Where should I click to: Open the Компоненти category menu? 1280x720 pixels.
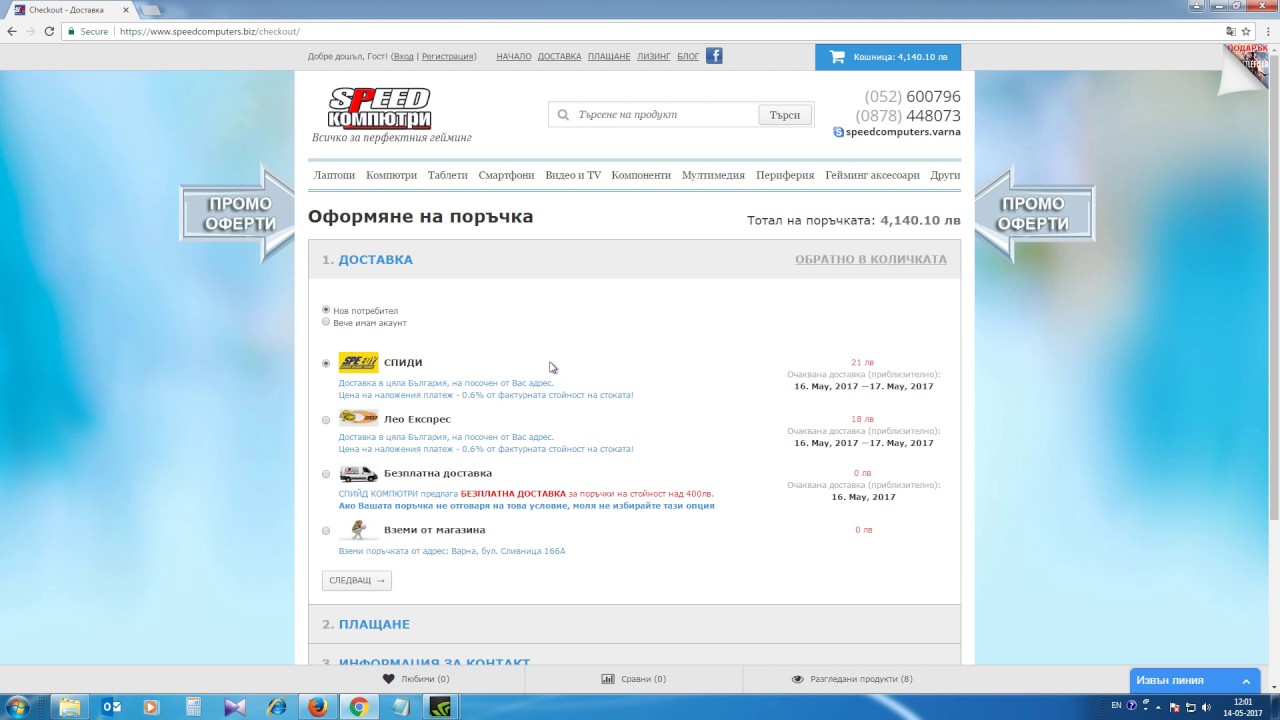(641, 175)
